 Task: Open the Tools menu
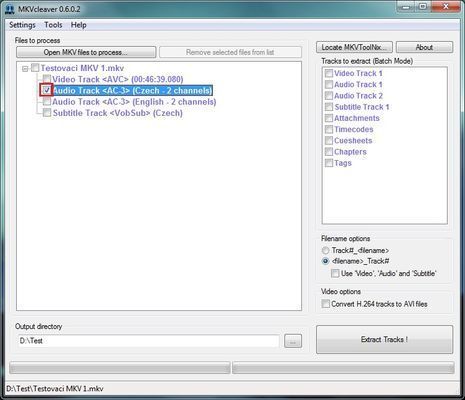(53, 25)
